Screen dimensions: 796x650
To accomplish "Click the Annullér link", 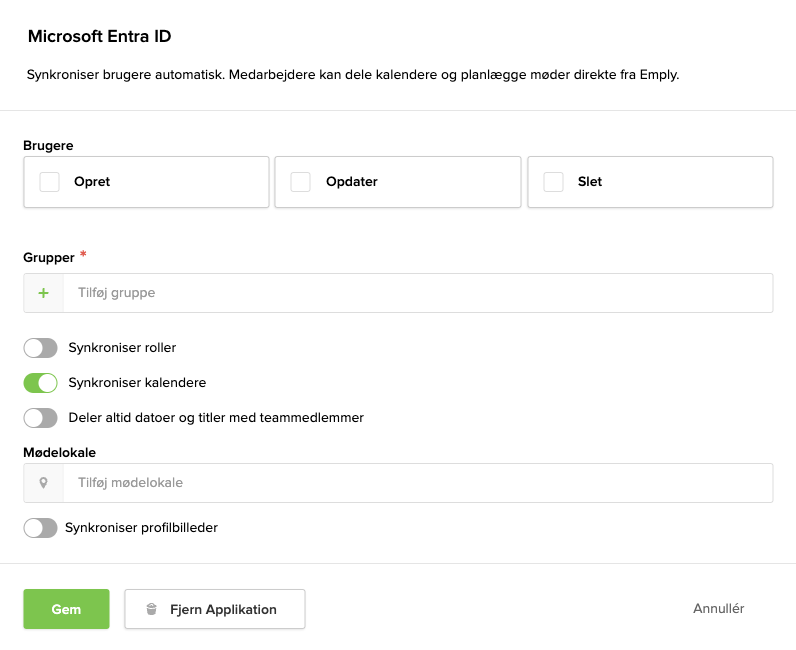I will pos(718,609).
